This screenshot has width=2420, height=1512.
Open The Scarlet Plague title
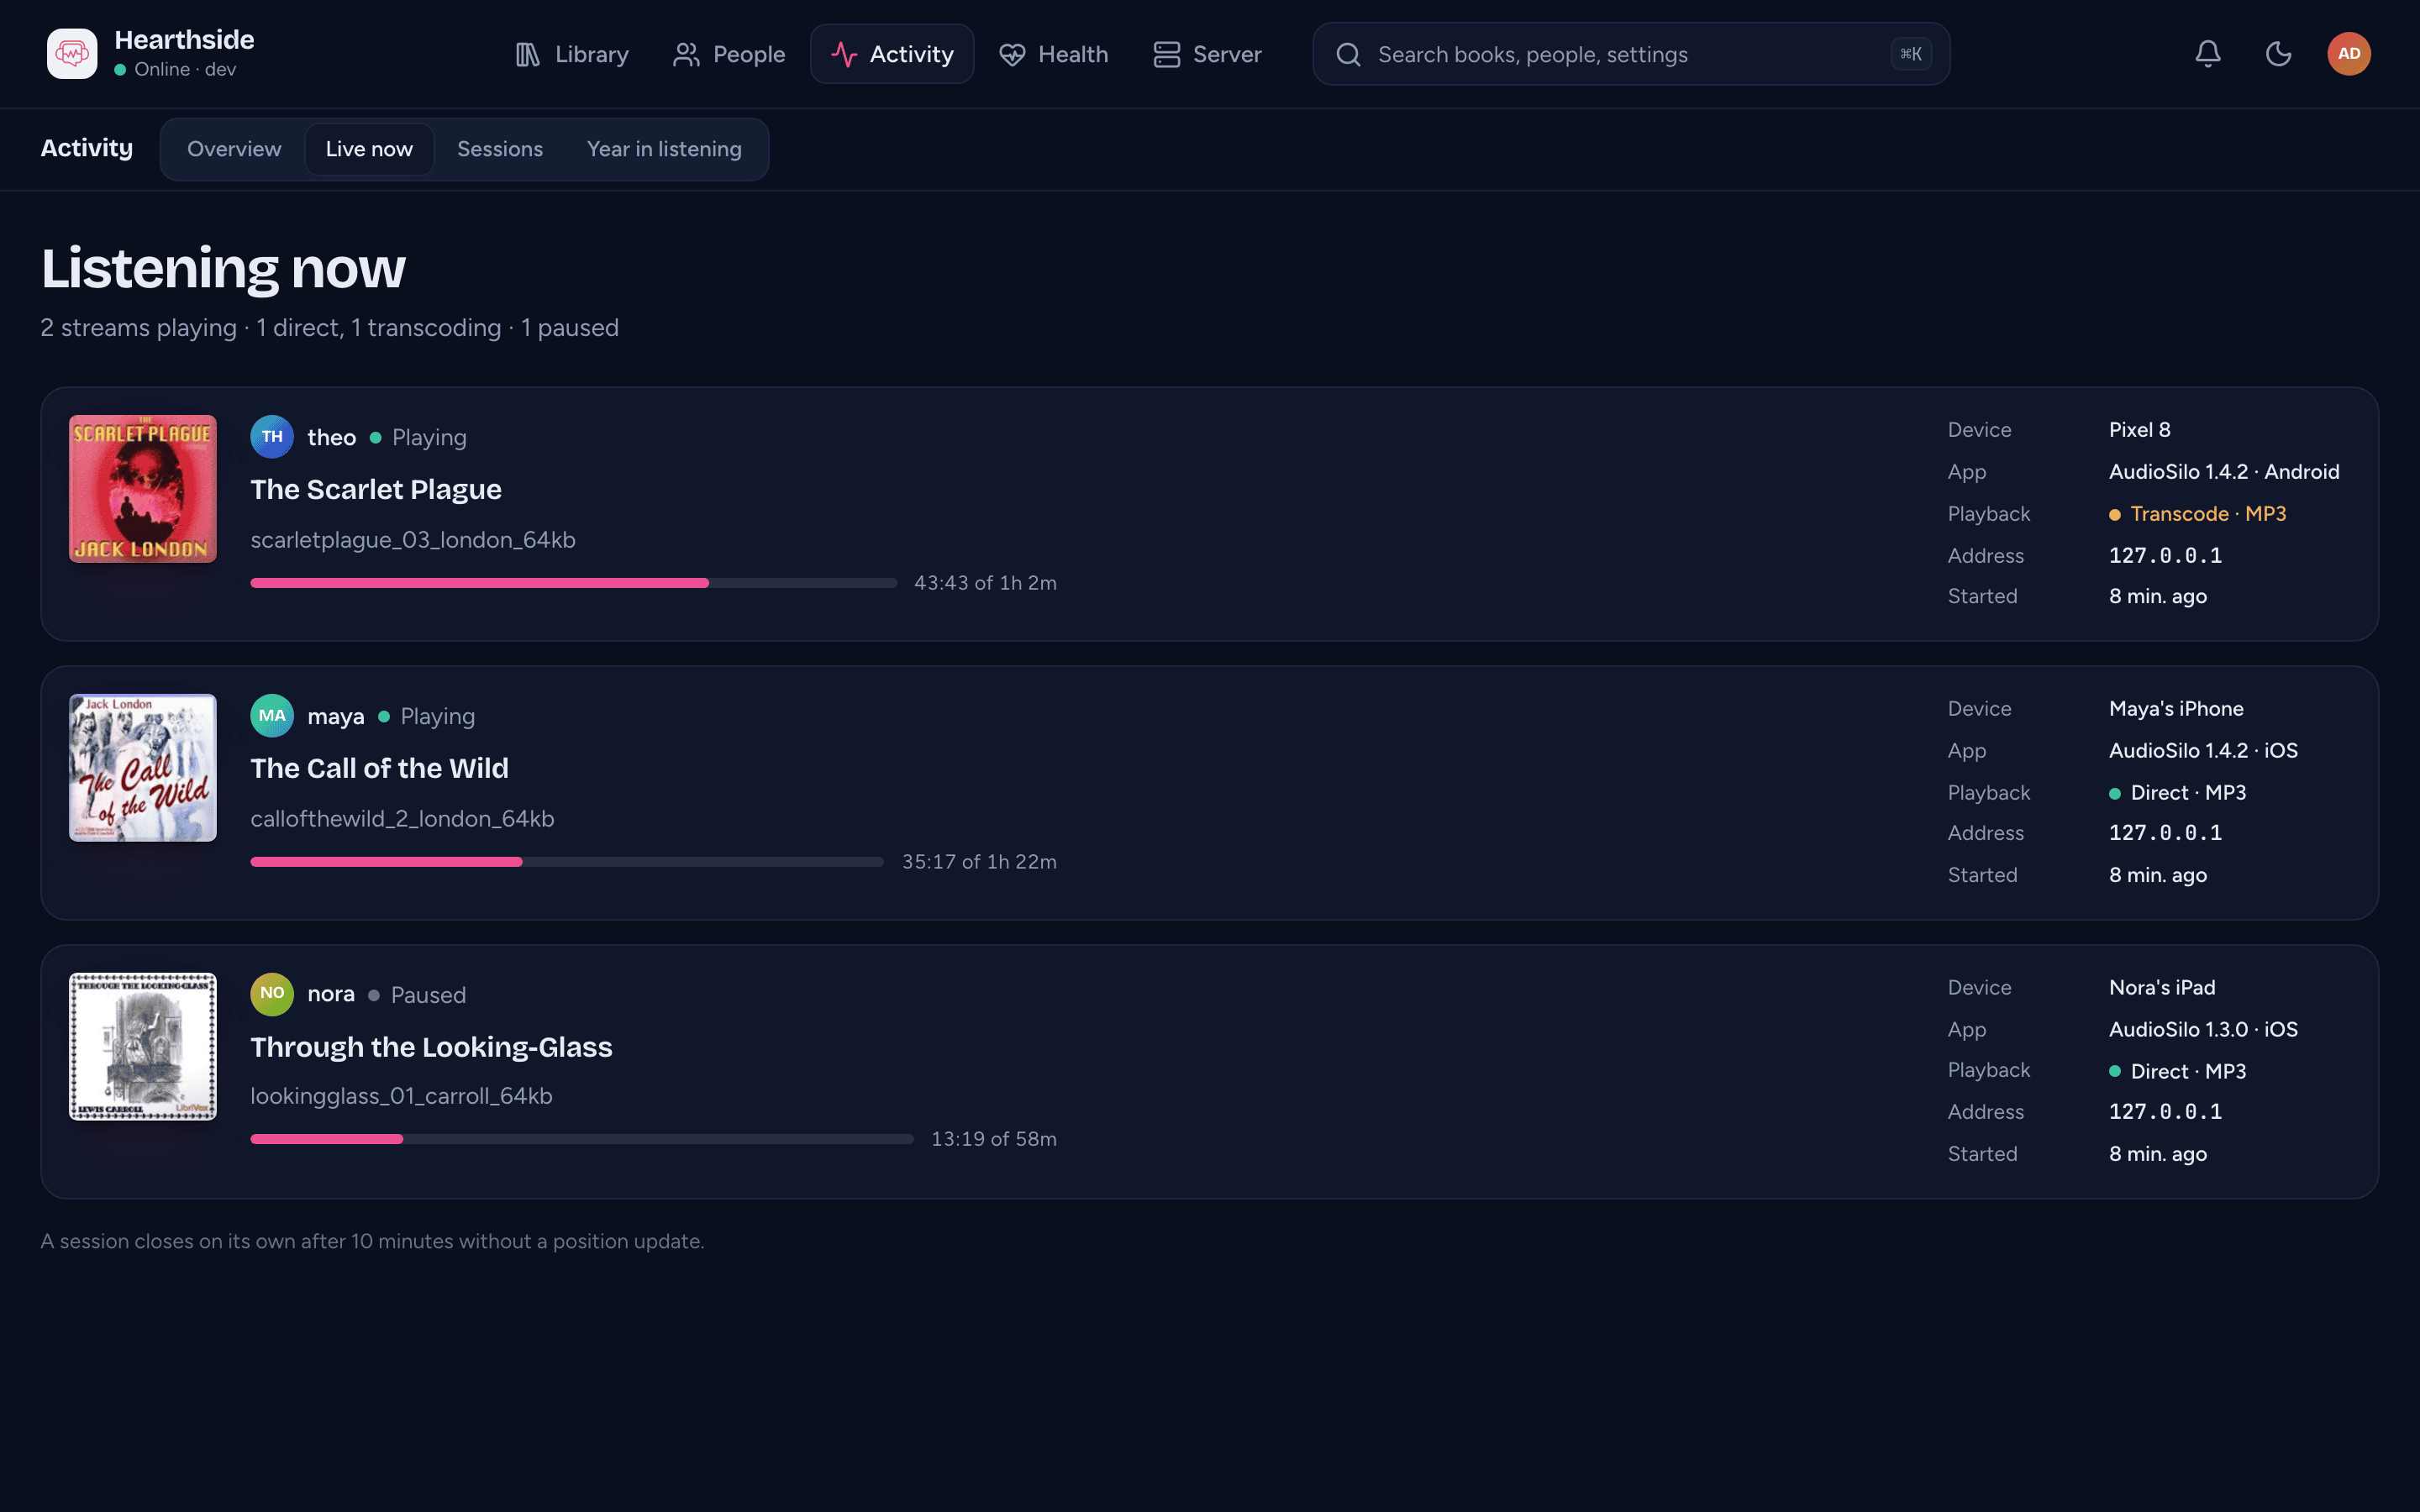pos(376,489)
